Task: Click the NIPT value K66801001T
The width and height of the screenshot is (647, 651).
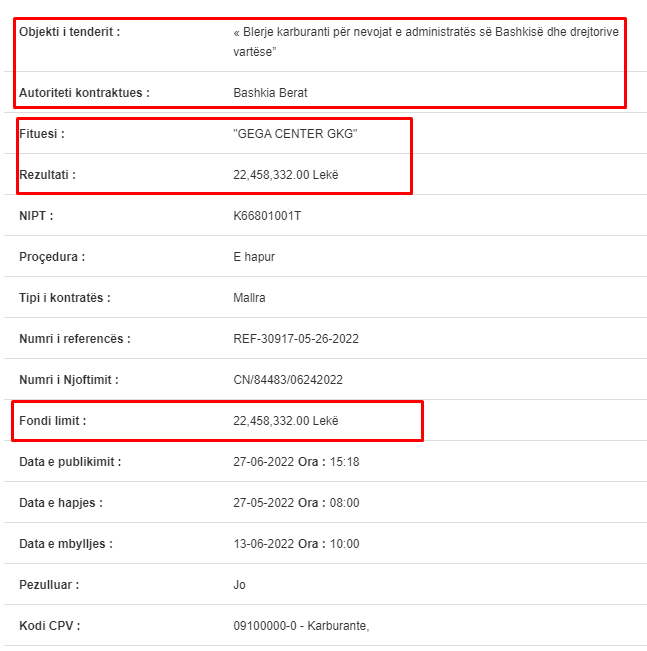Action: pyautogui.click(x=267, y=216)
